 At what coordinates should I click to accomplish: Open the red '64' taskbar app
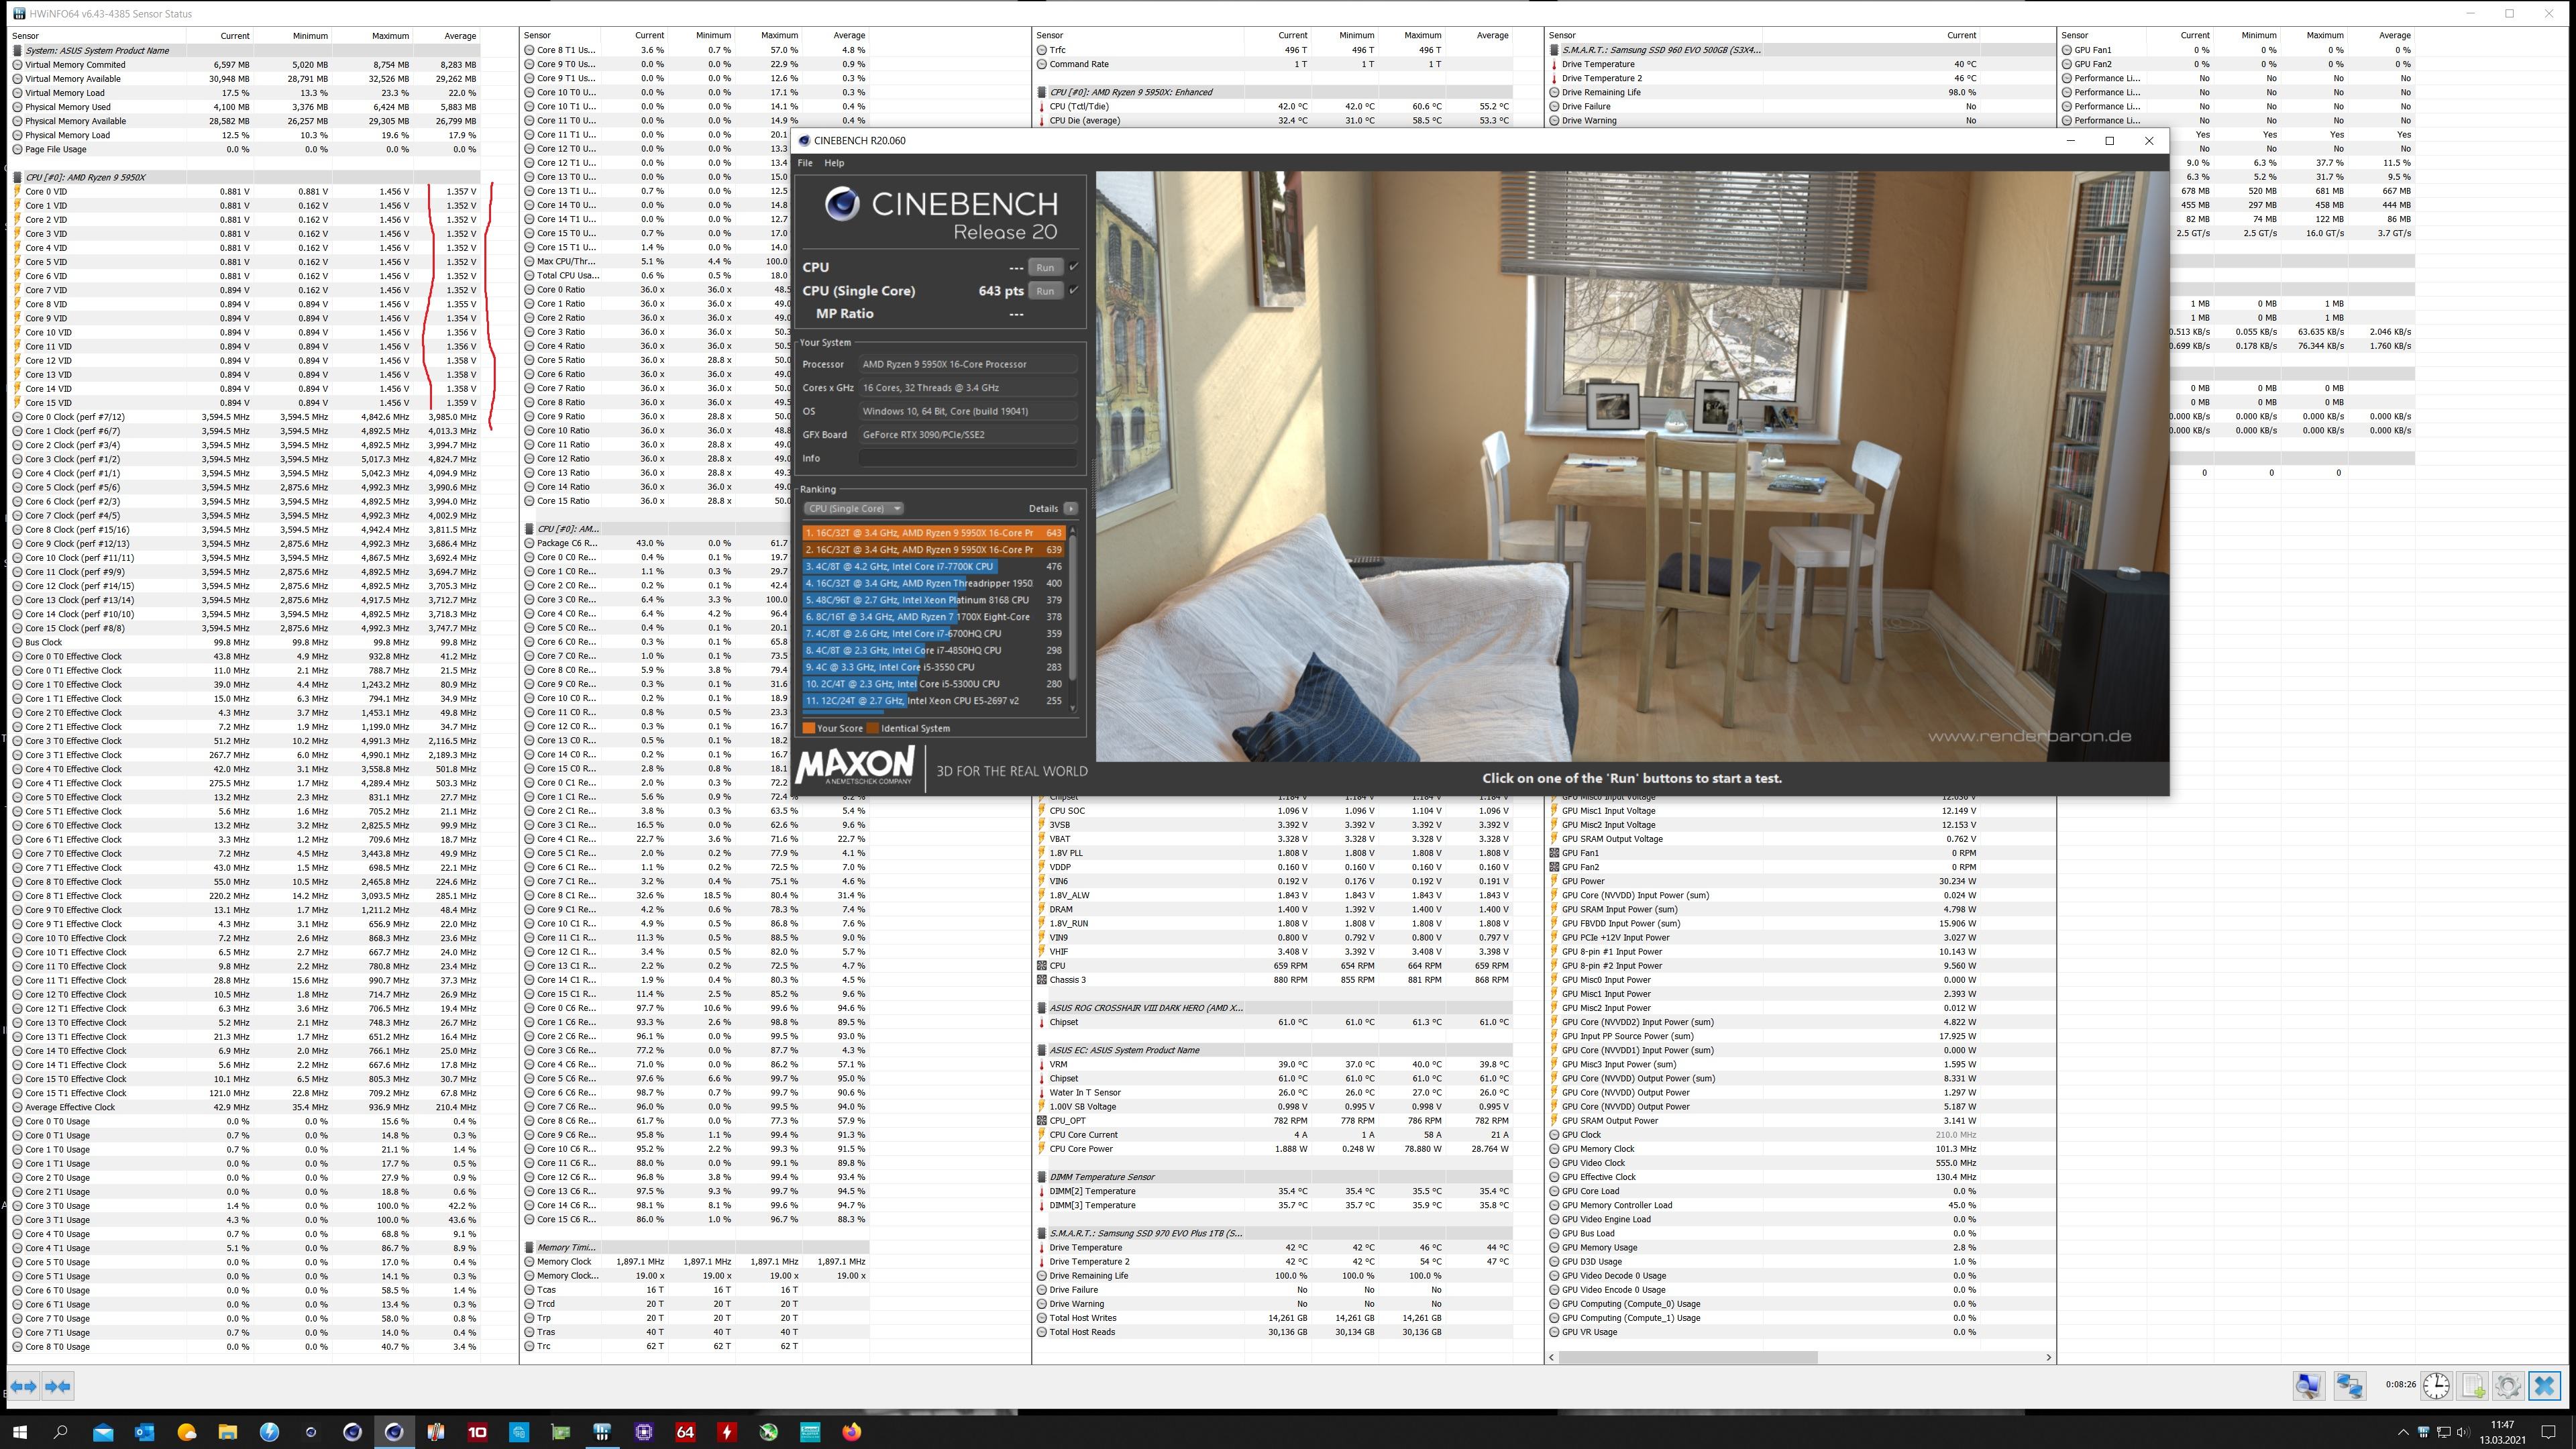pyautogui.click(x=685, y=1432)
